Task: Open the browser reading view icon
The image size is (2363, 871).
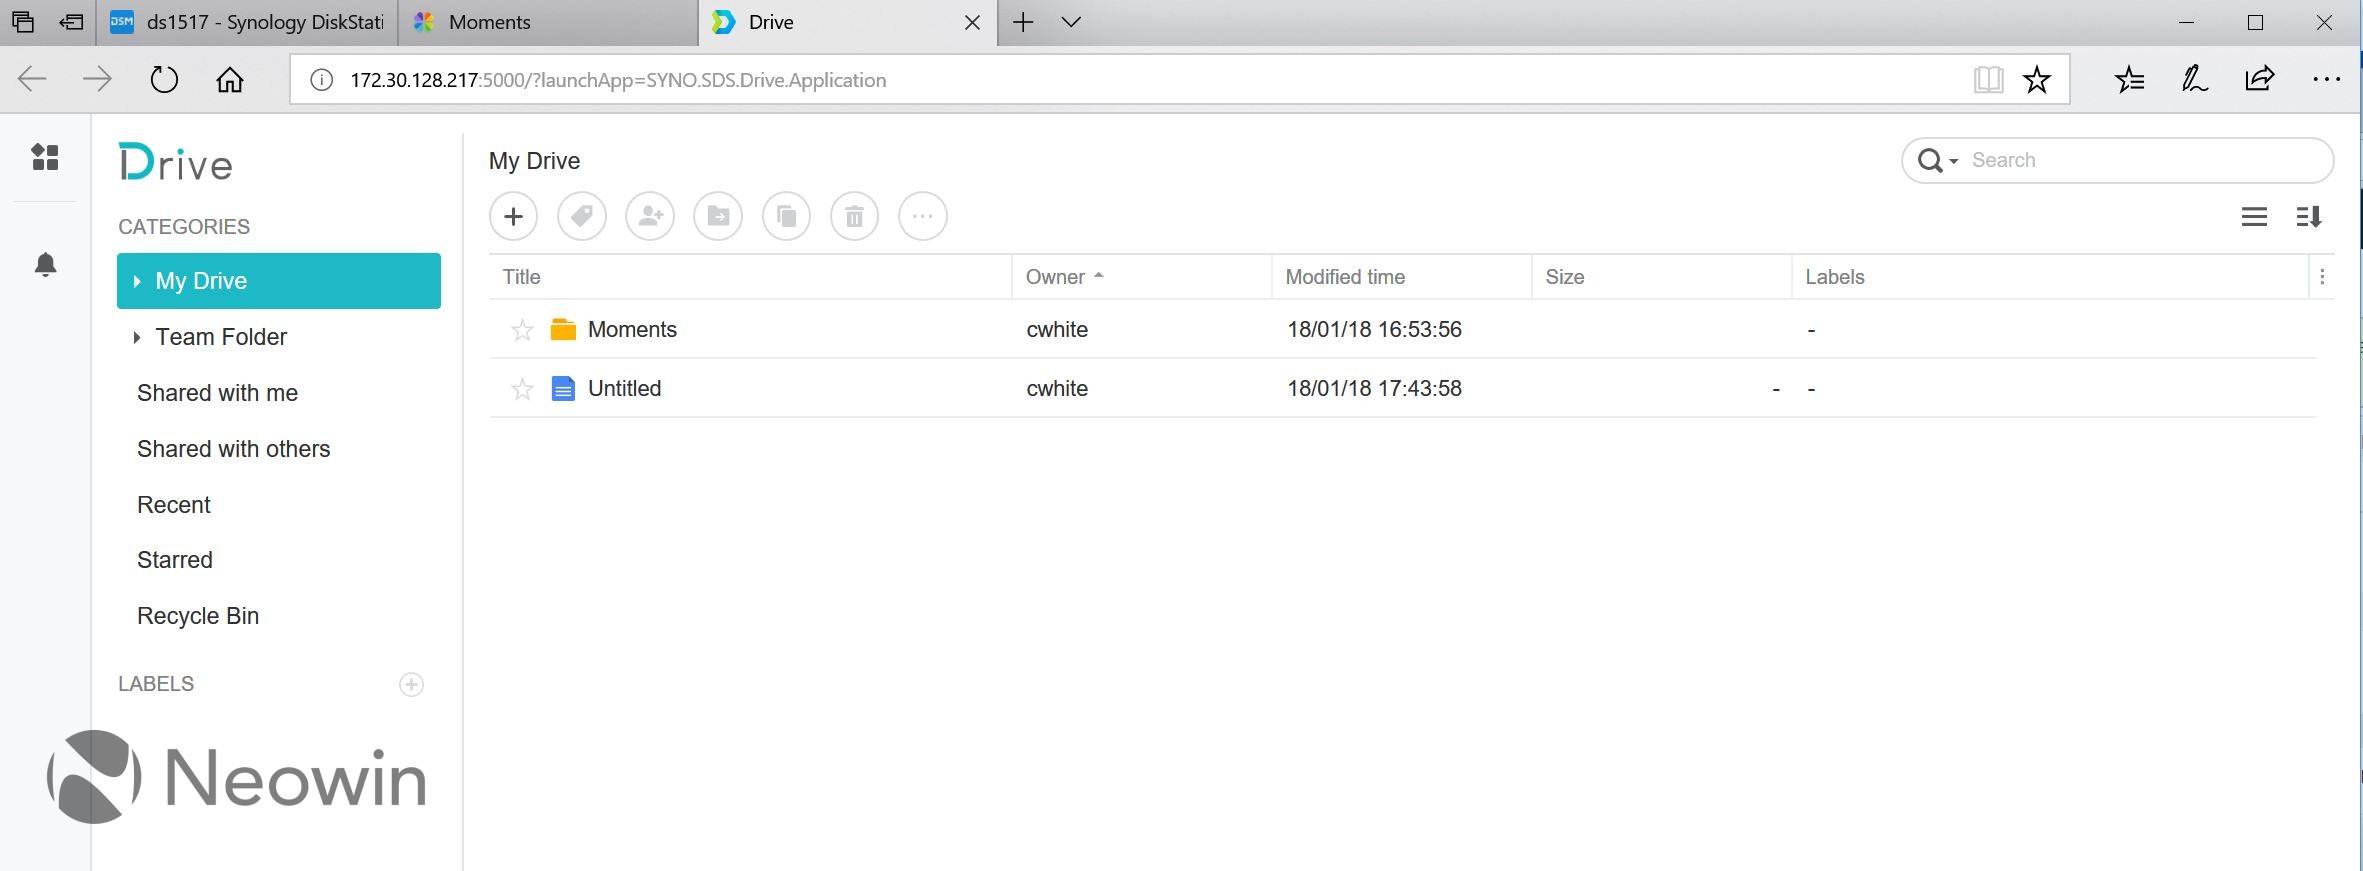Action: 1988,80
